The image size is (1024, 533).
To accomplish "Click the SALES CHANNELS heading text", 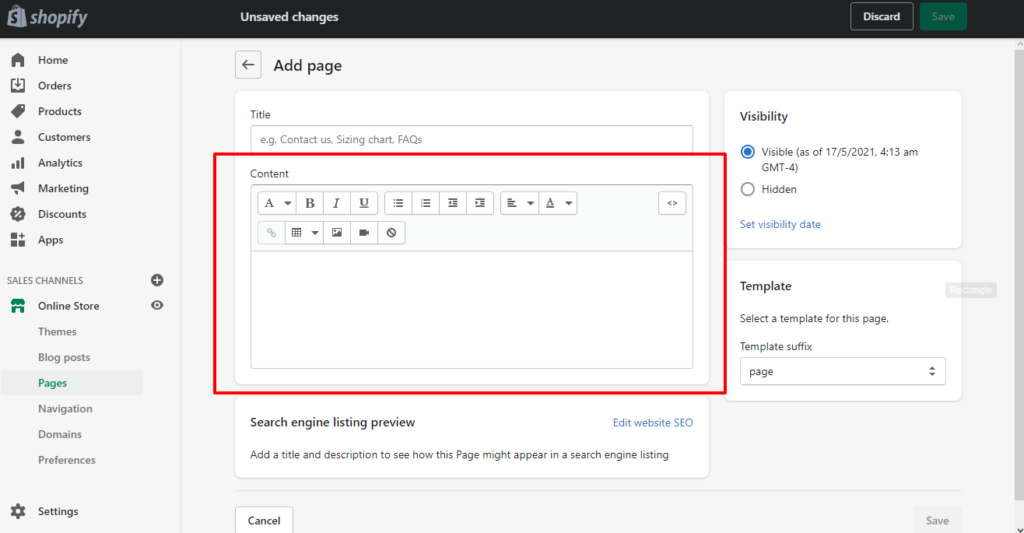I will click(x=45, y=280).
